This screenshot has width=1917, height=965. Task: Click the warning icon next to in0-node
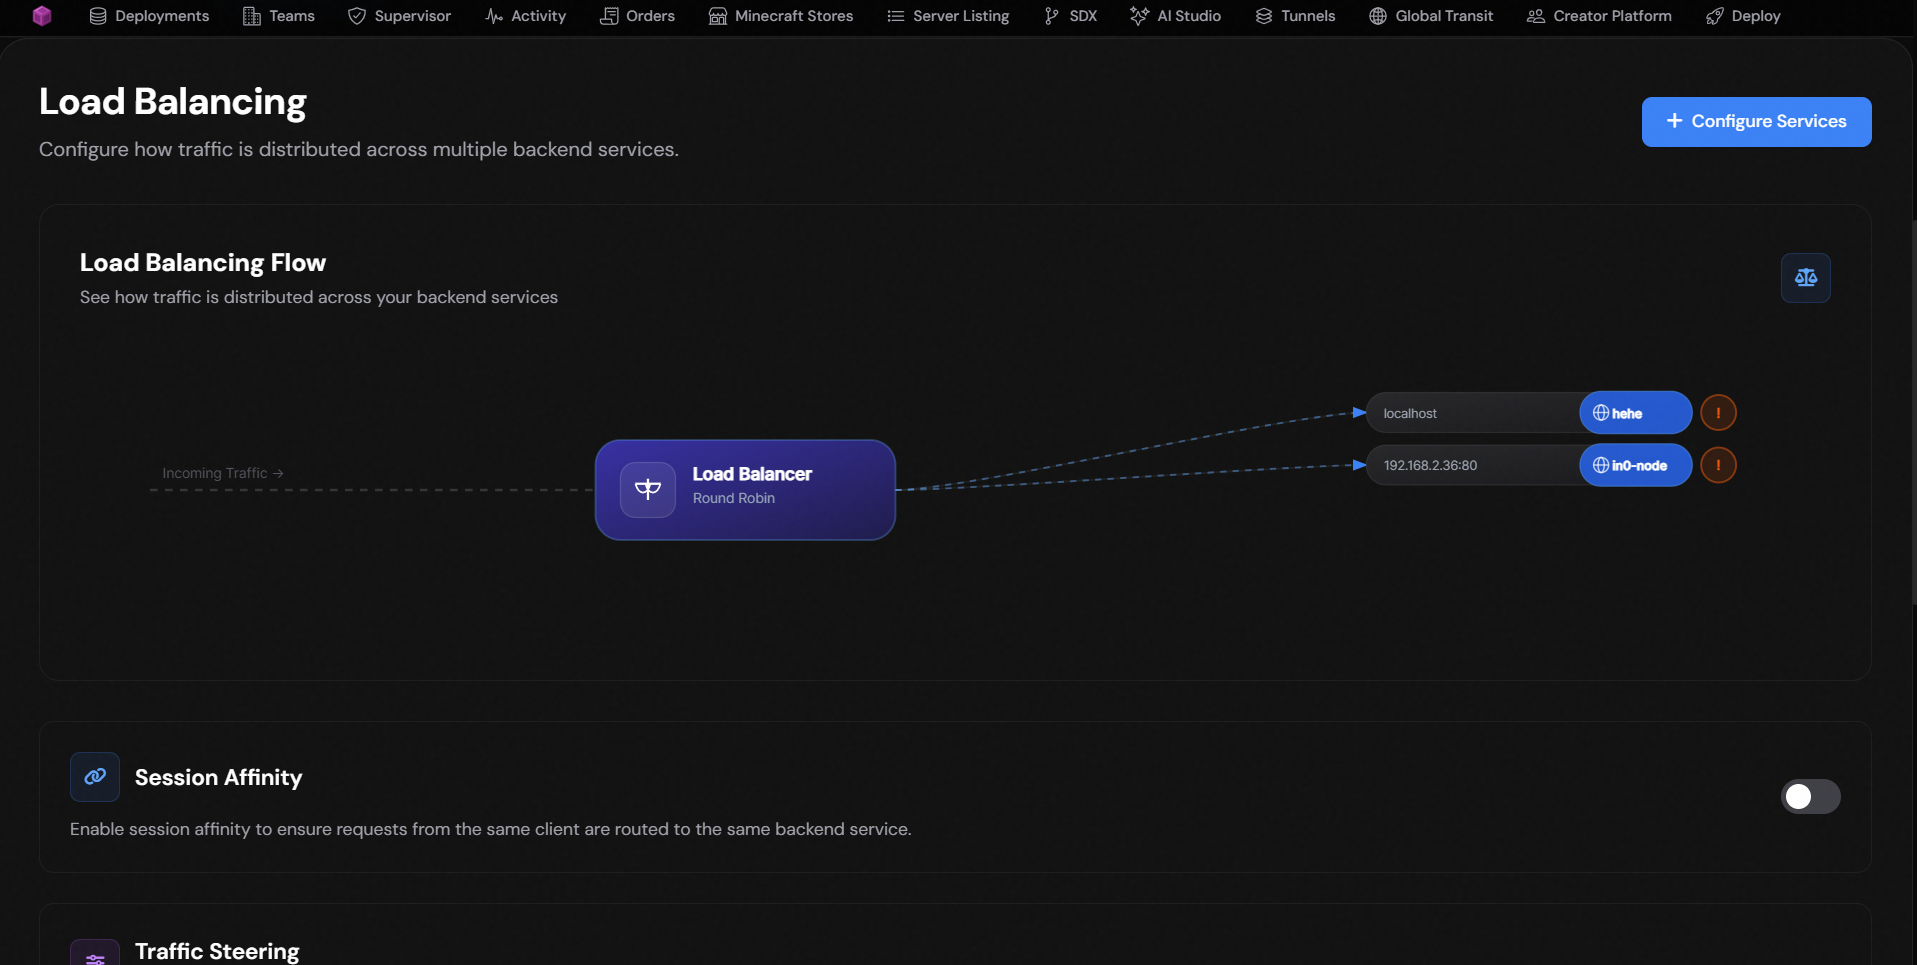click(1718, 465)
